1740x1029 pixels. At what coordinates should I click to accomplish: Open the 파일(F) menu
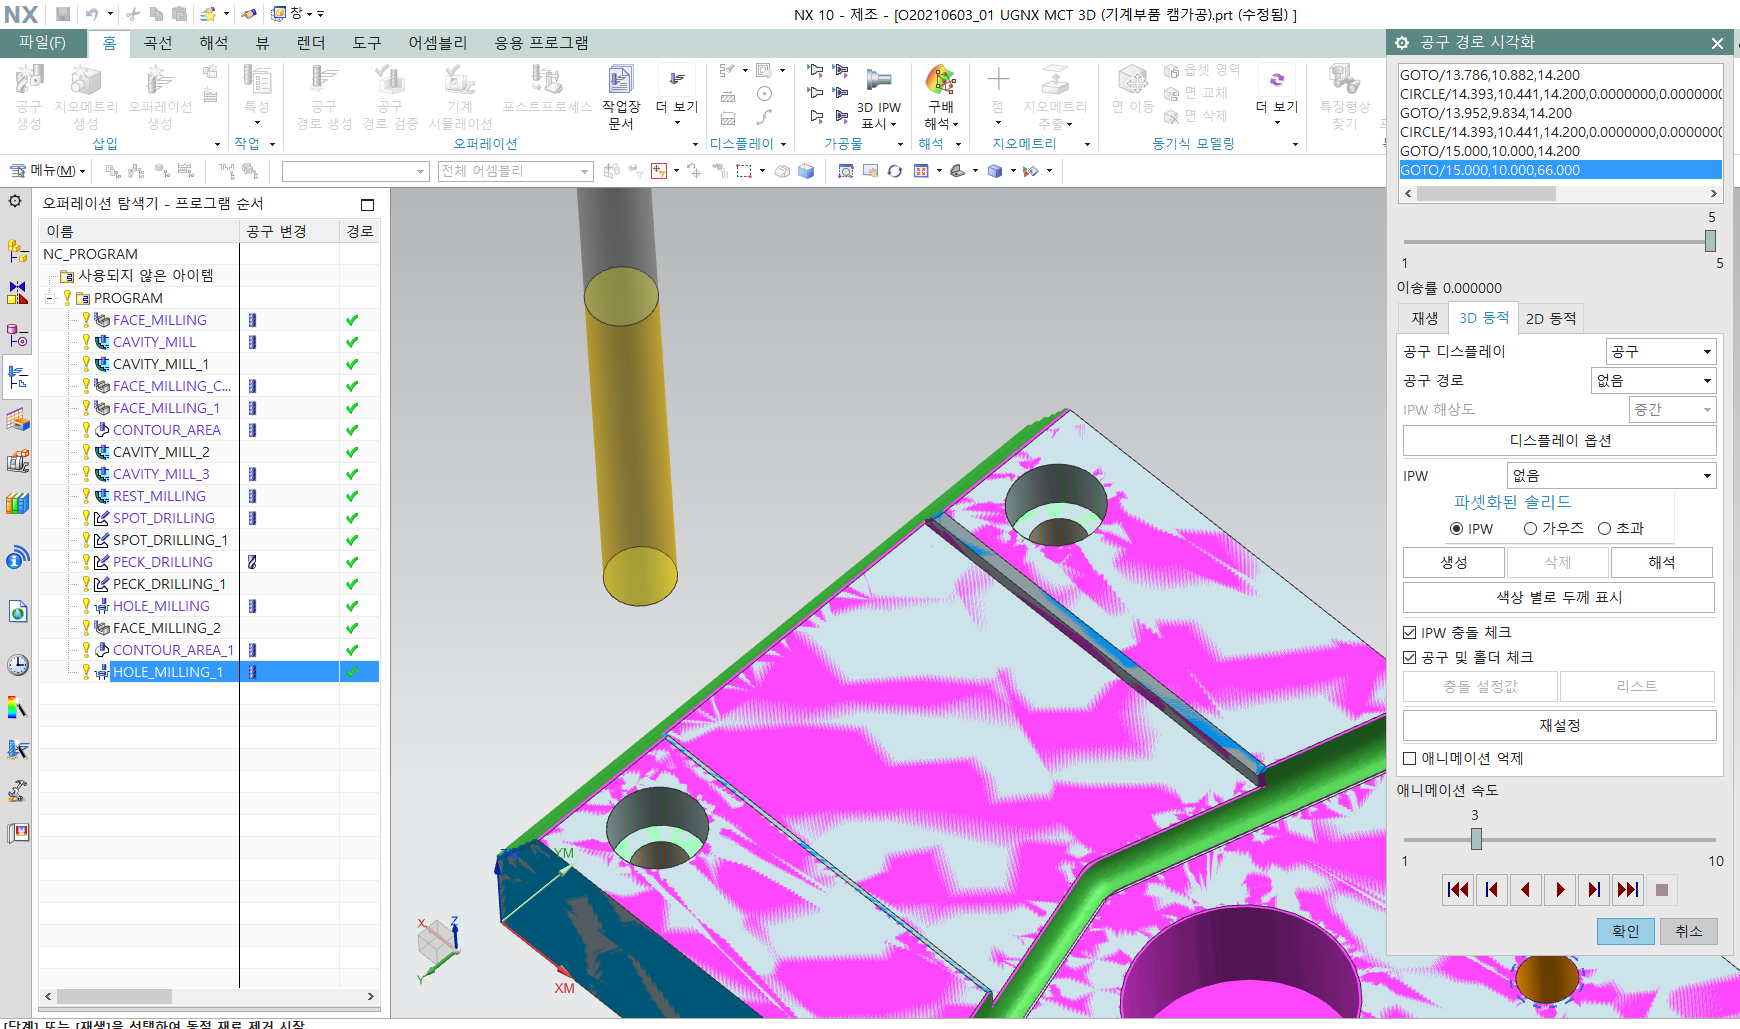[x=42, y=43]
